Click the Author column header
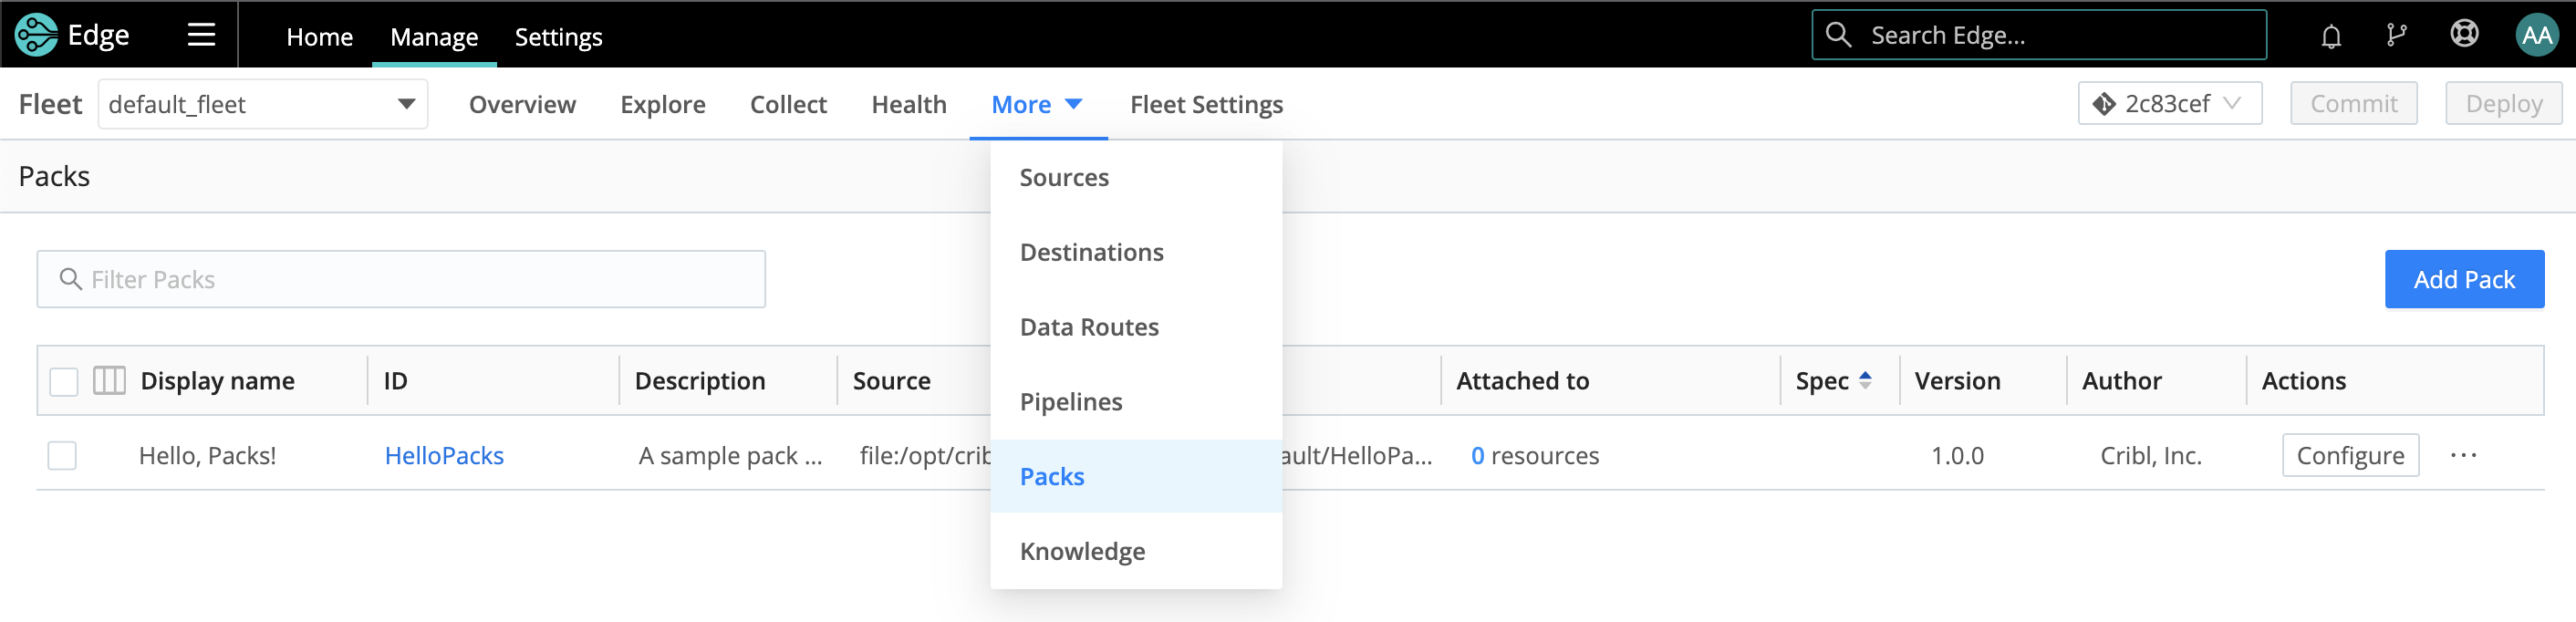 [2121, 380]
